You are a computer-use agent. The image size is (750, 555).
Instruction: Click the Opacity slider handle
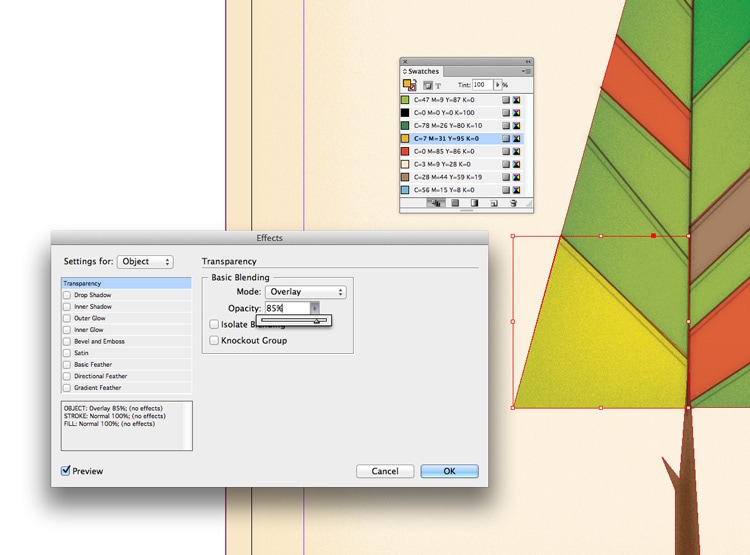(x=317, y=321)
